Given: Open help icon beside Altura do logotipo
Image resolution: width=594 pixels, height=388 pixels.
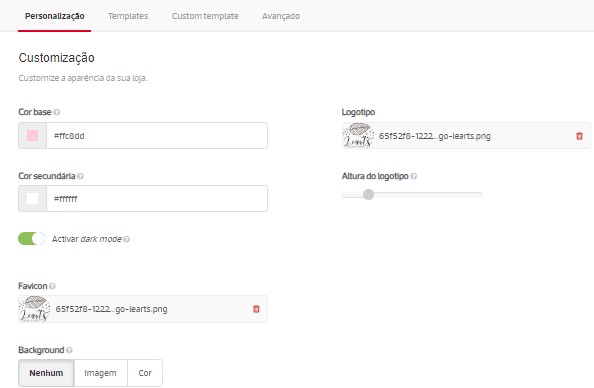Looking at the screenshot, I should pos(414,176).
